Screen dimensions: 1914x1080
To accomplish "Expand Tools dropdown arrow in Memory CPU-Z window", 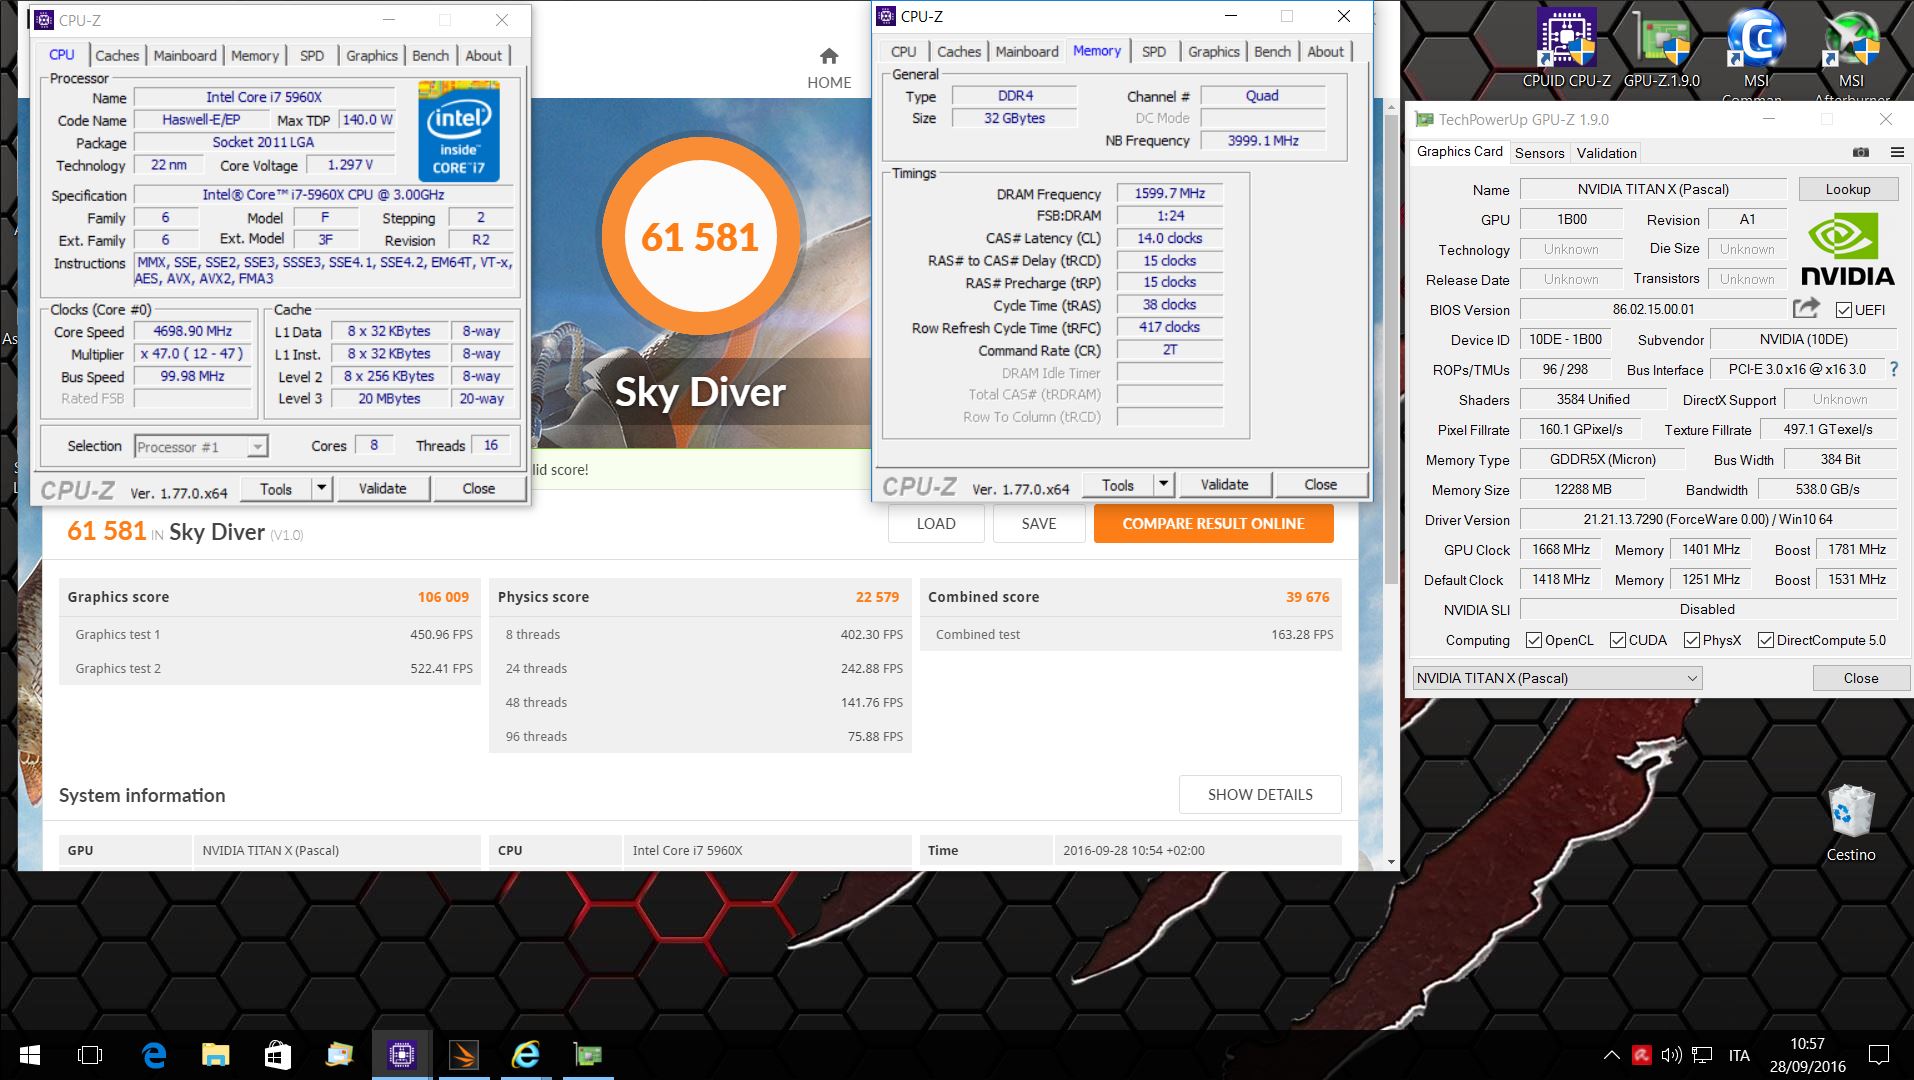I will [x=1163, y=484].
